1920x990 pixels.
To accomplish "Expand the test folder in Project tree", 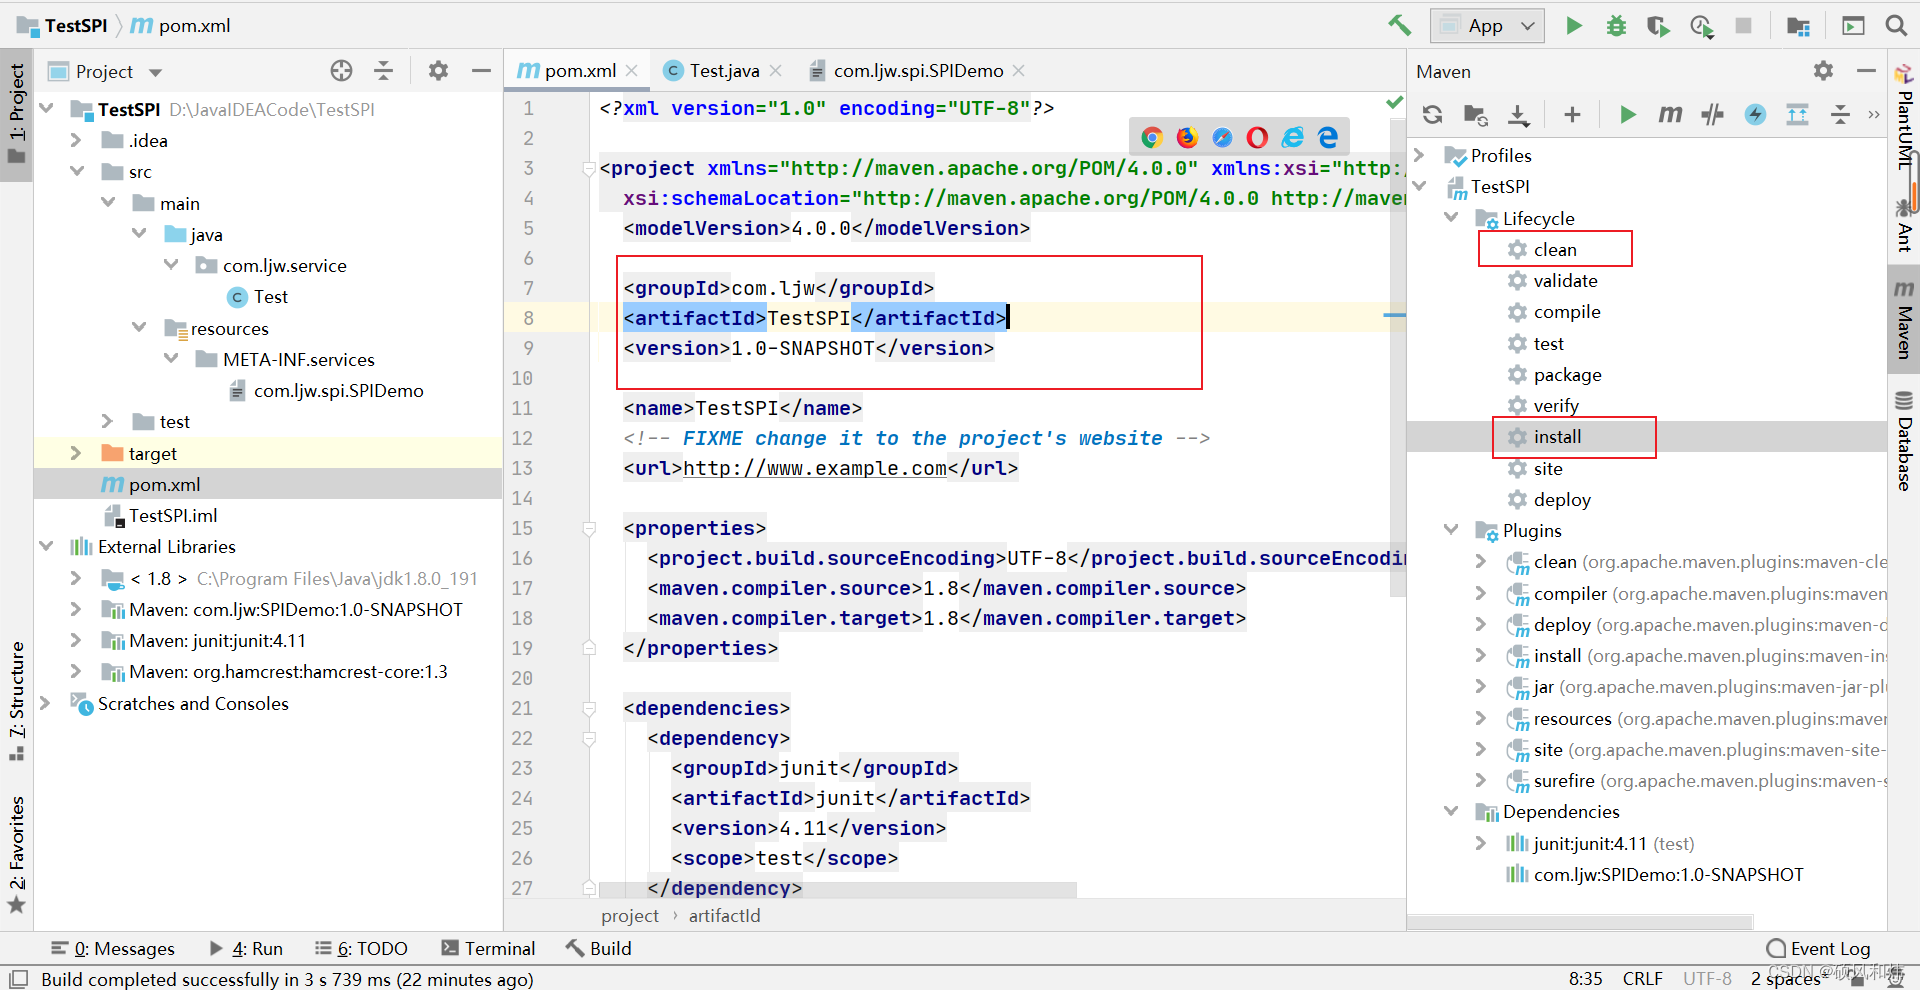I will (x=107, y=422).
